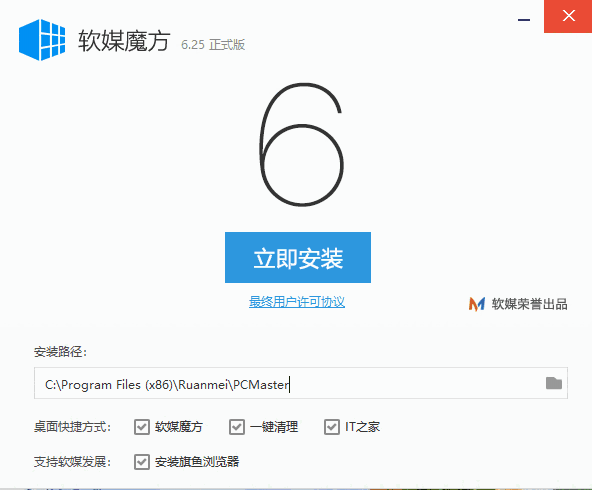
Task: Click the blue 立即安装 install button
Action: coord(298,257)
